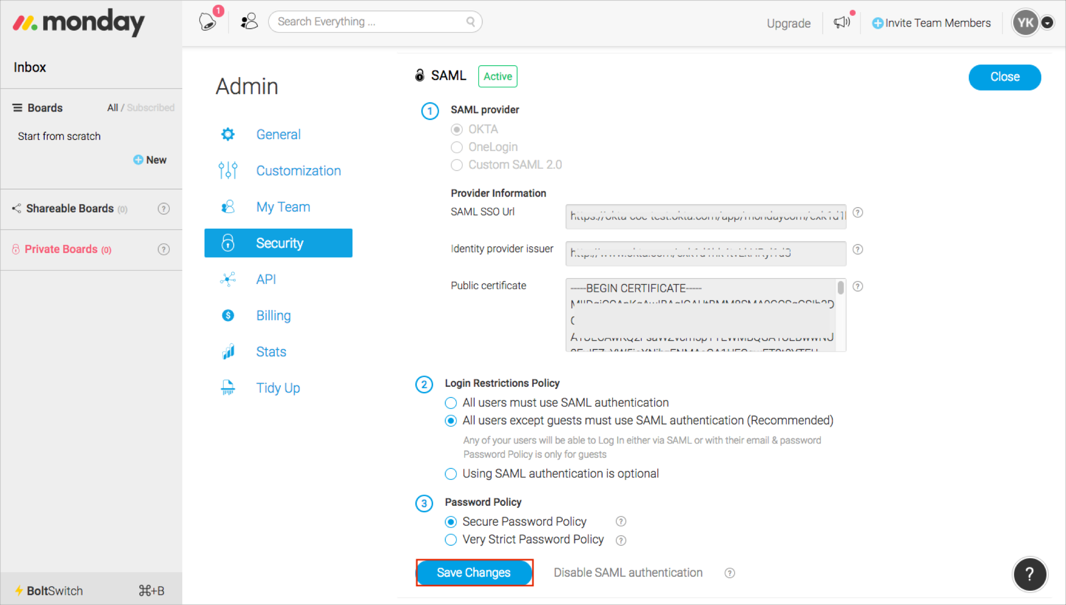The height and width of the screenshot is (605, 1066).
Task: Click the Public certificate text area scrollbar
Action: click(840, 290)
